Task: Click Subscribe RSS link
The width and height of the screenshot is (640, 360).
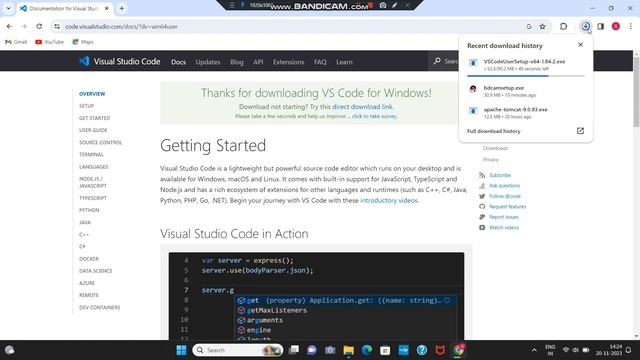Action: pyautogui.click(x=500, y=175)
